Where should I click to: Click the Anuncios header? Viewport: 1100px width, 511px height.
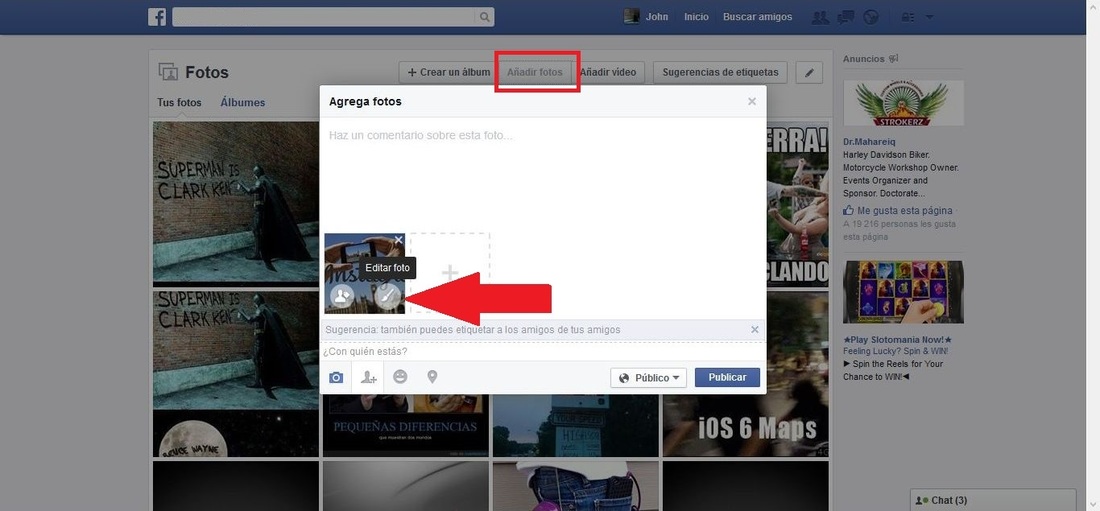click(864, 59)
